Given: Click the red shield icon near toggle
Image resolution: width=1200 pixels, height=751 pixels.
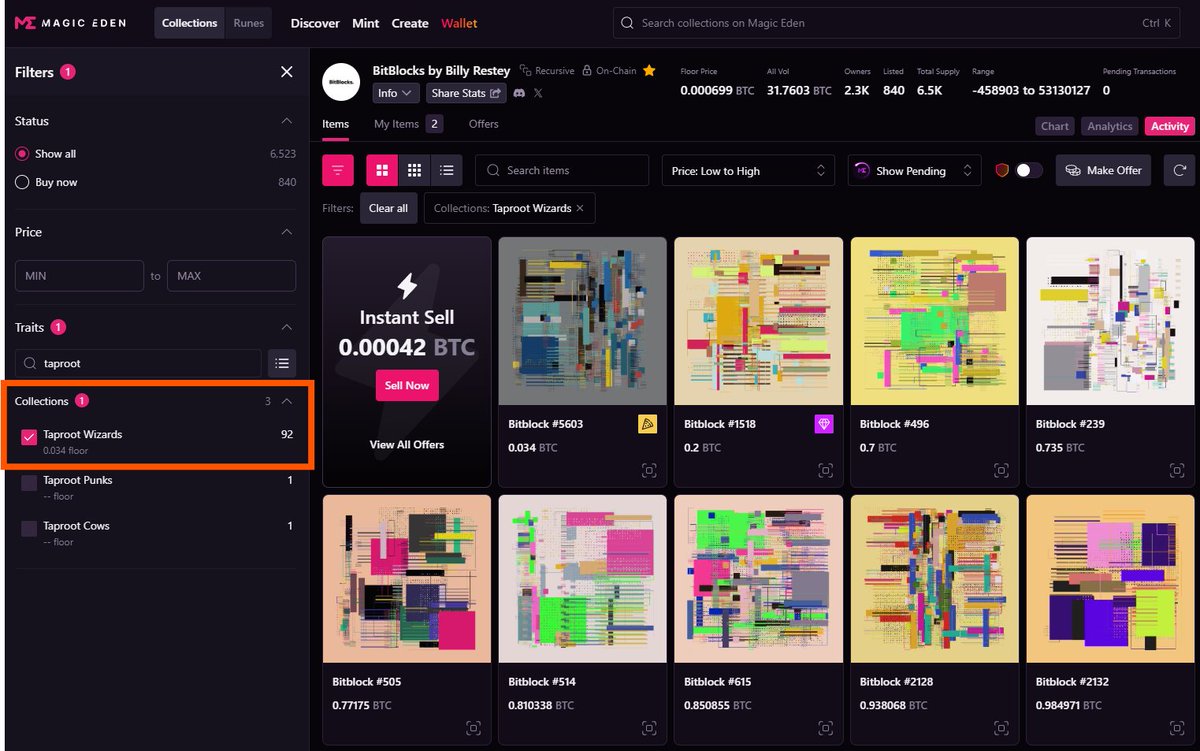Looking at the screenshot, I should pos(1002,170).
